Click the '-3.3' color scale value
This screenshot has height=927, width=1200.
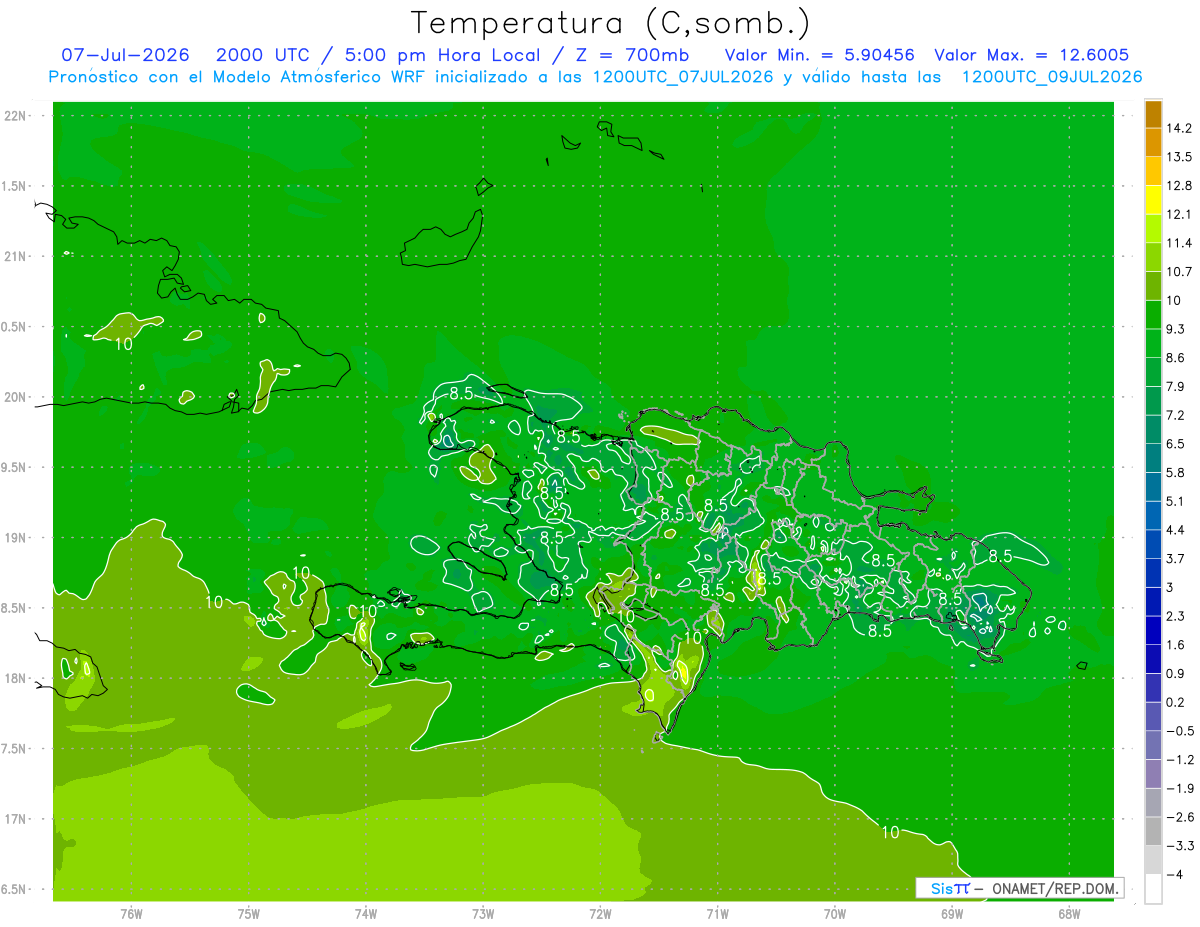[1179, 846]
